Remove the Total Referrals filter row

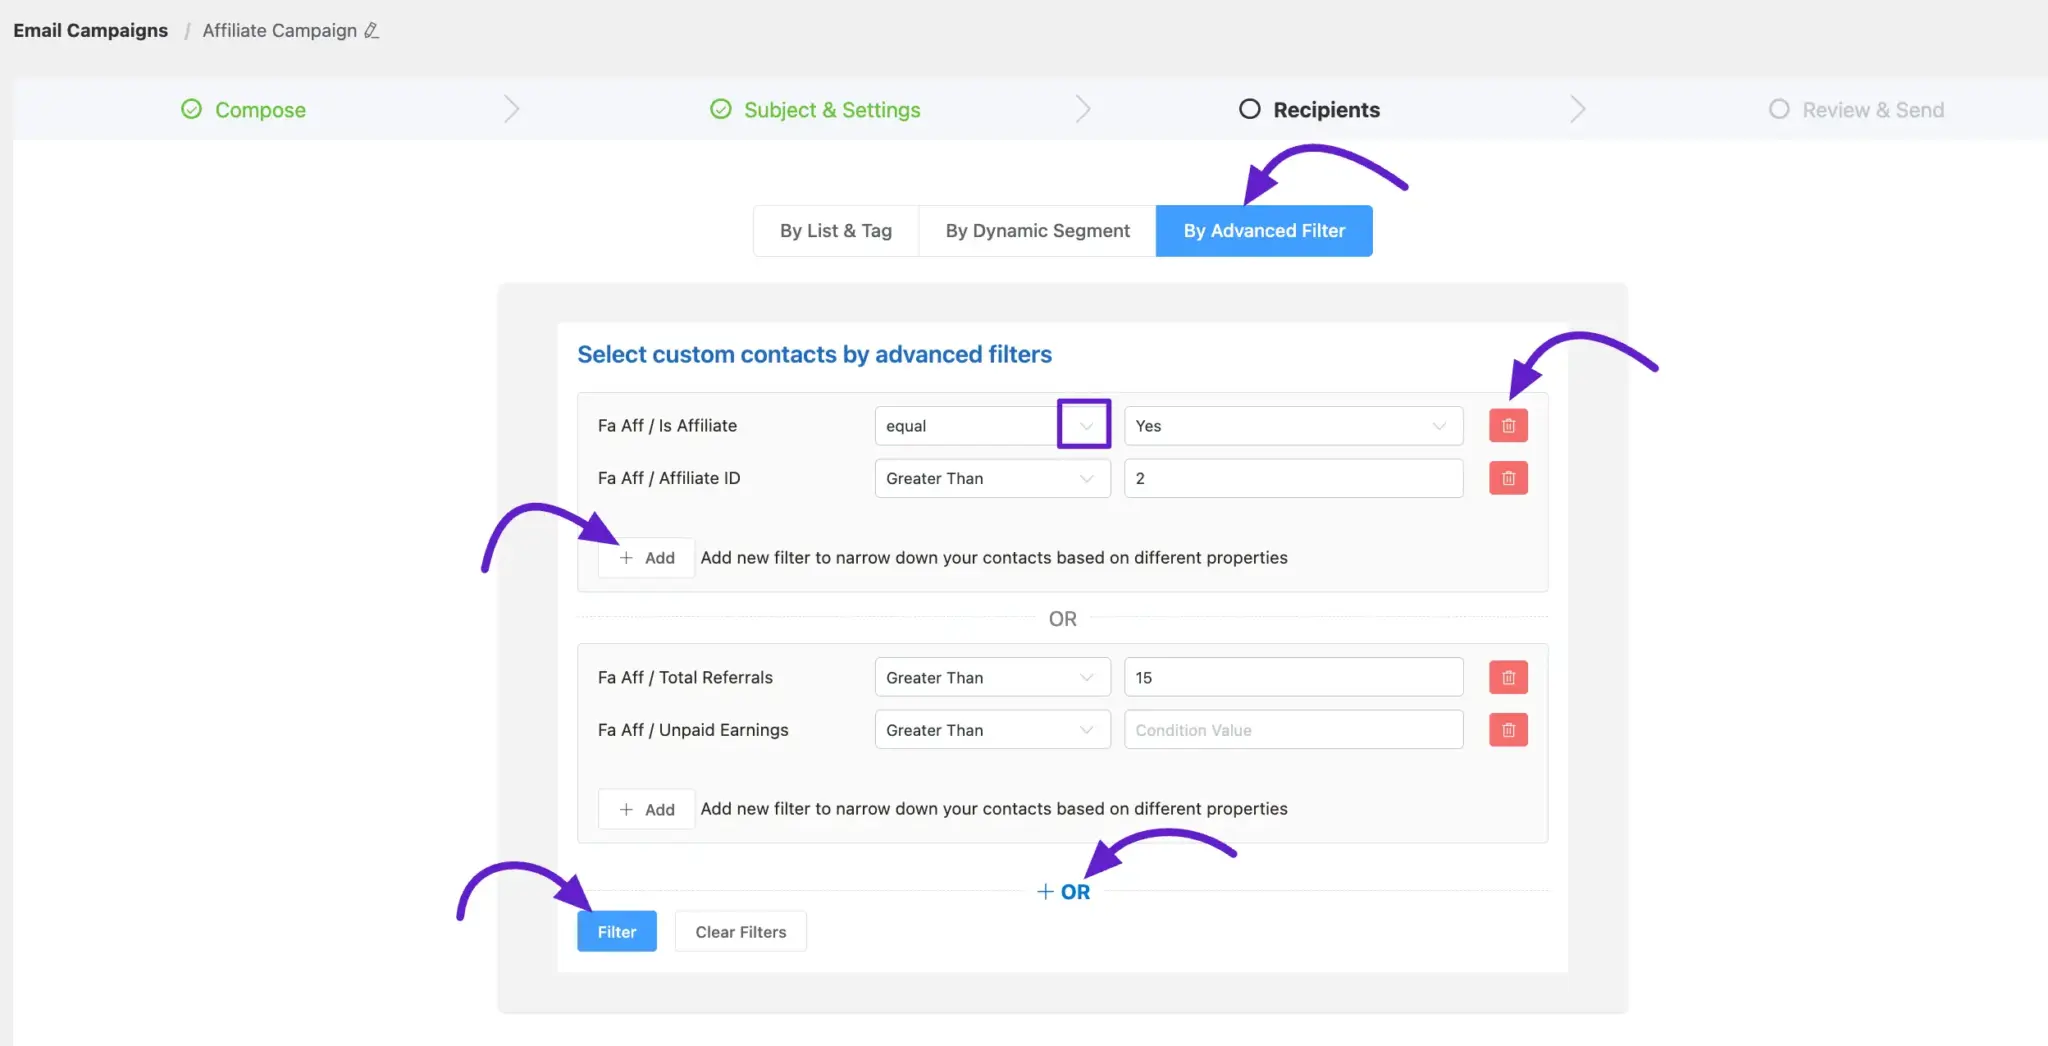tap(1508, 678)
